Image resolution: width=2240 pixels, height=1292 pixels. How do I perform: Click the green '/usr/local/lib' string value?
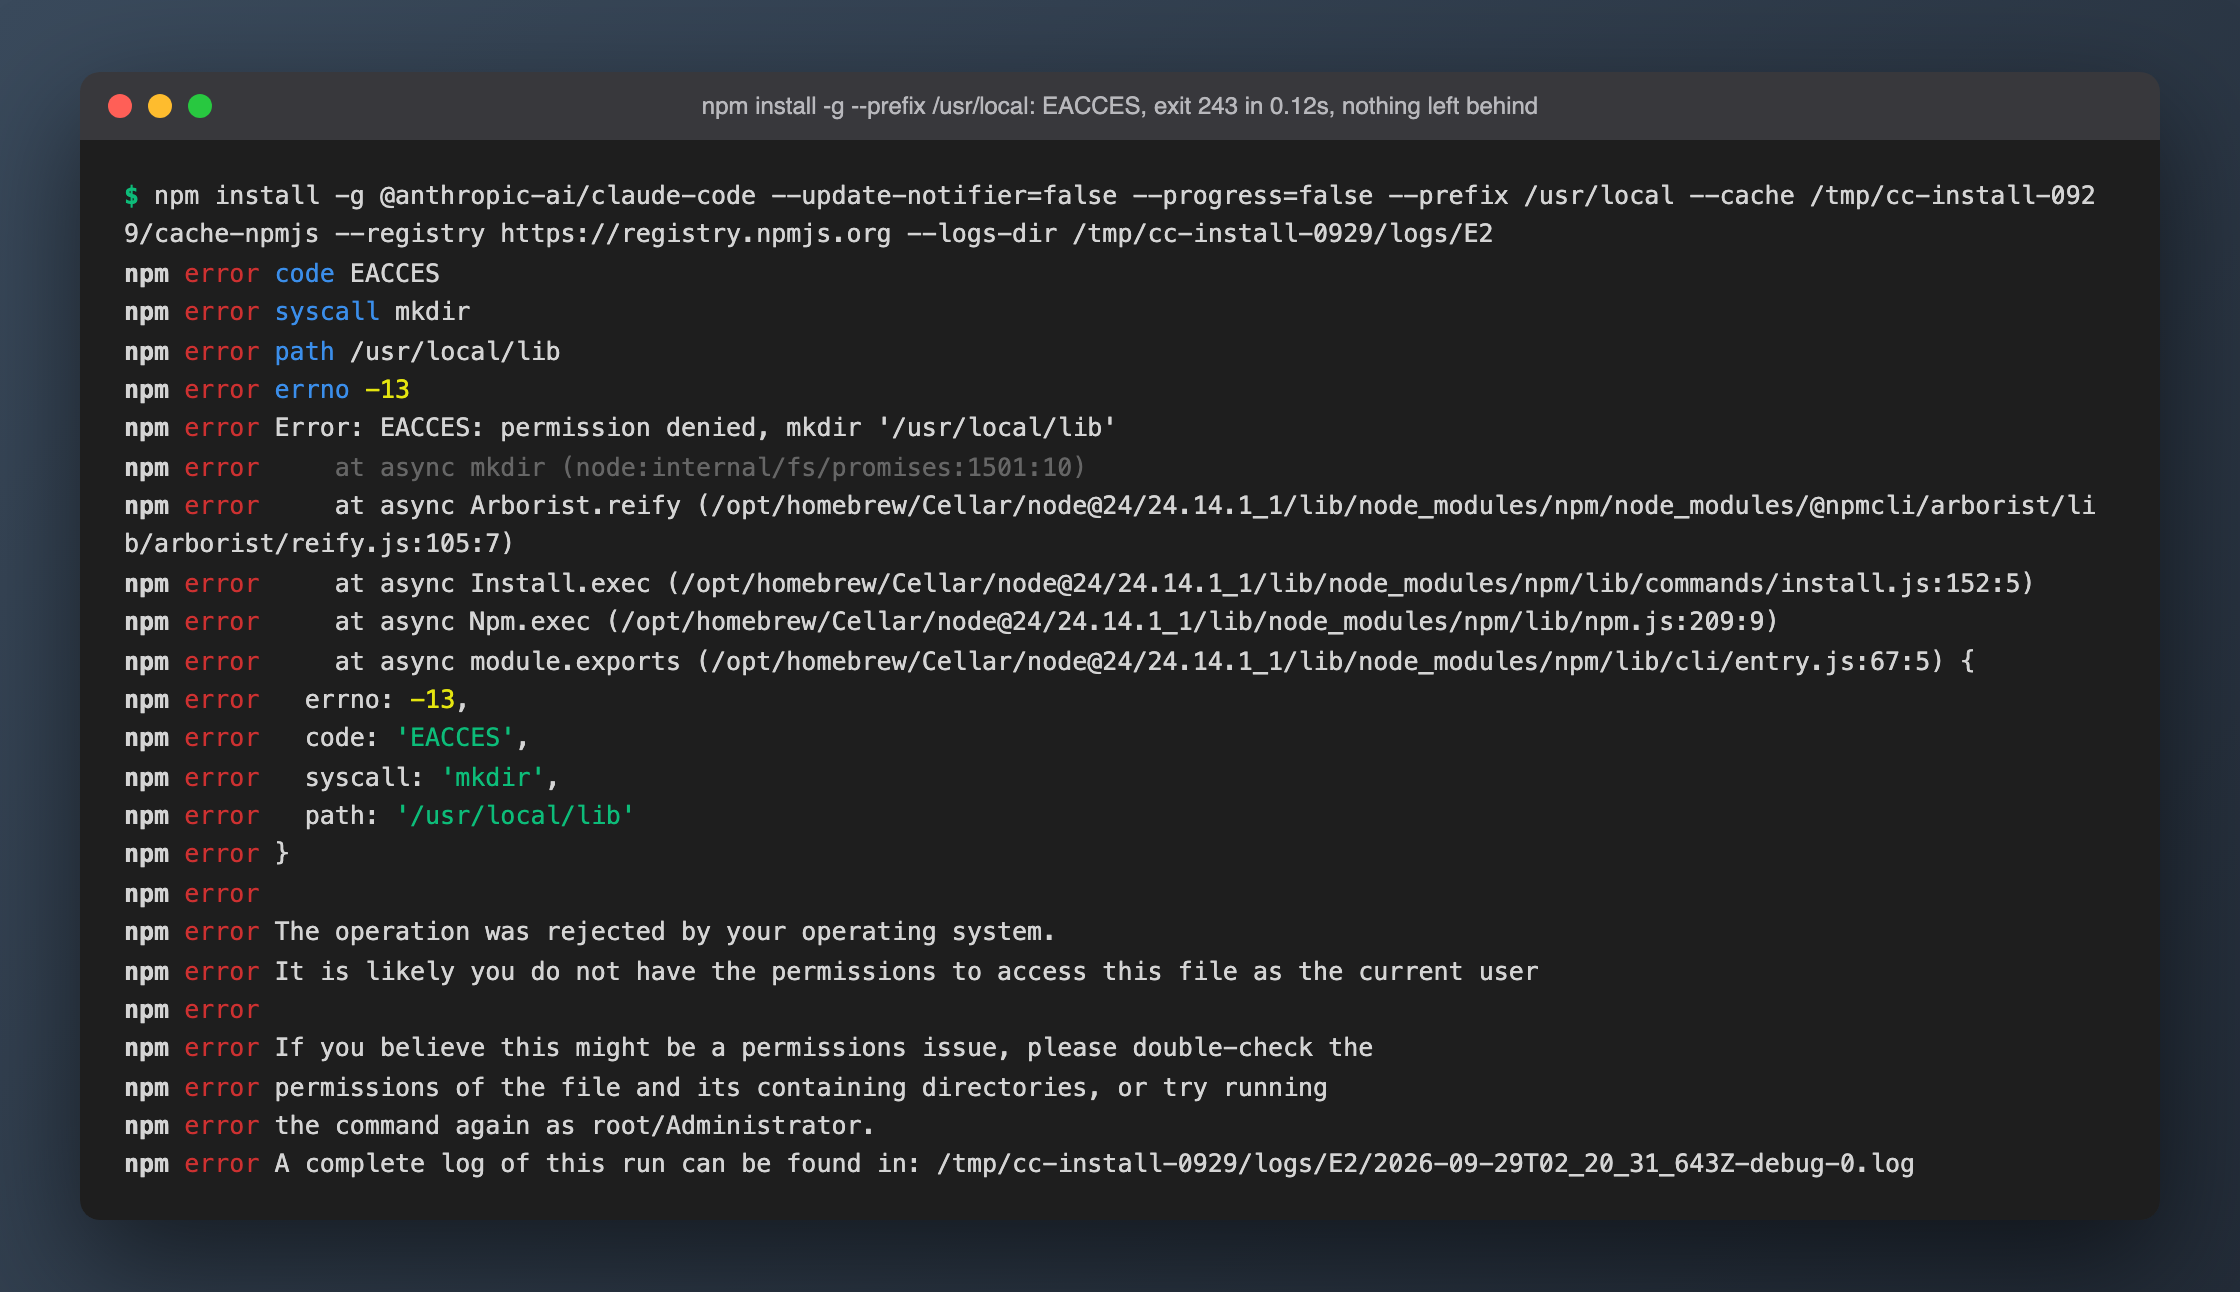coord(515,815)
